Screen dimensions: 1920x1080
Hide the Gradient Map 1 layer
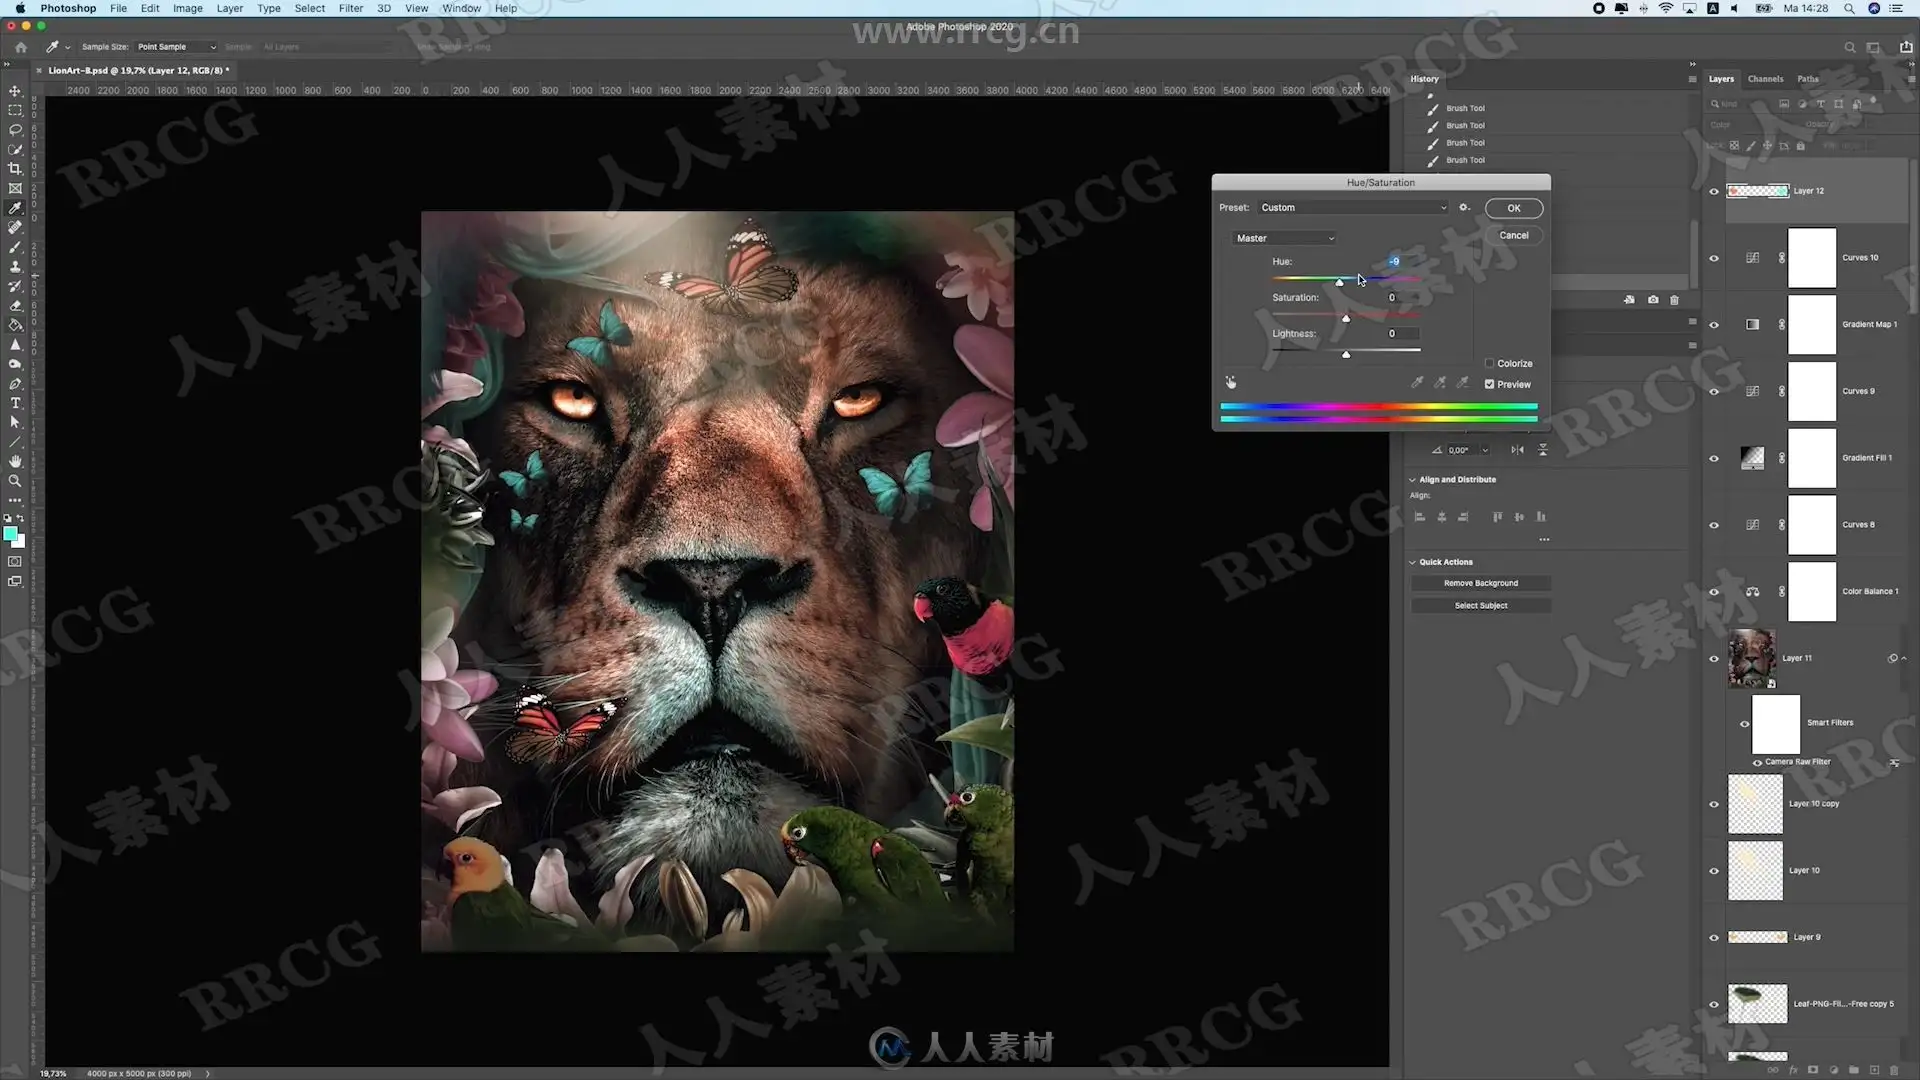click(1714, 325)
